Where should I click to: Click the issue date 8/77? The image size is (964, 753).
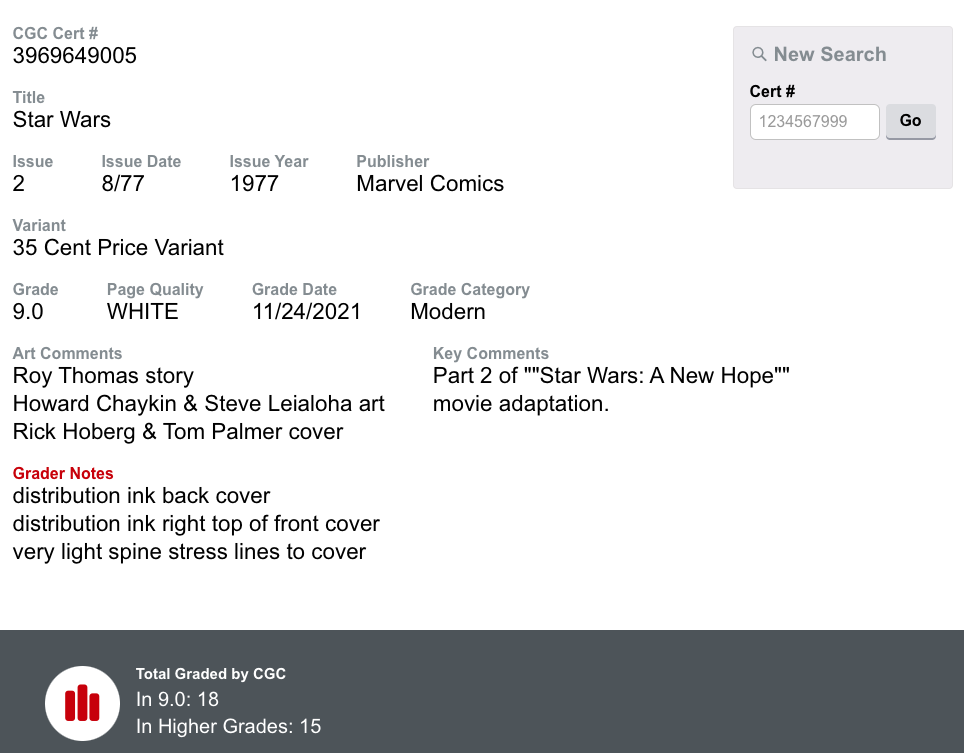pos(123,184)
